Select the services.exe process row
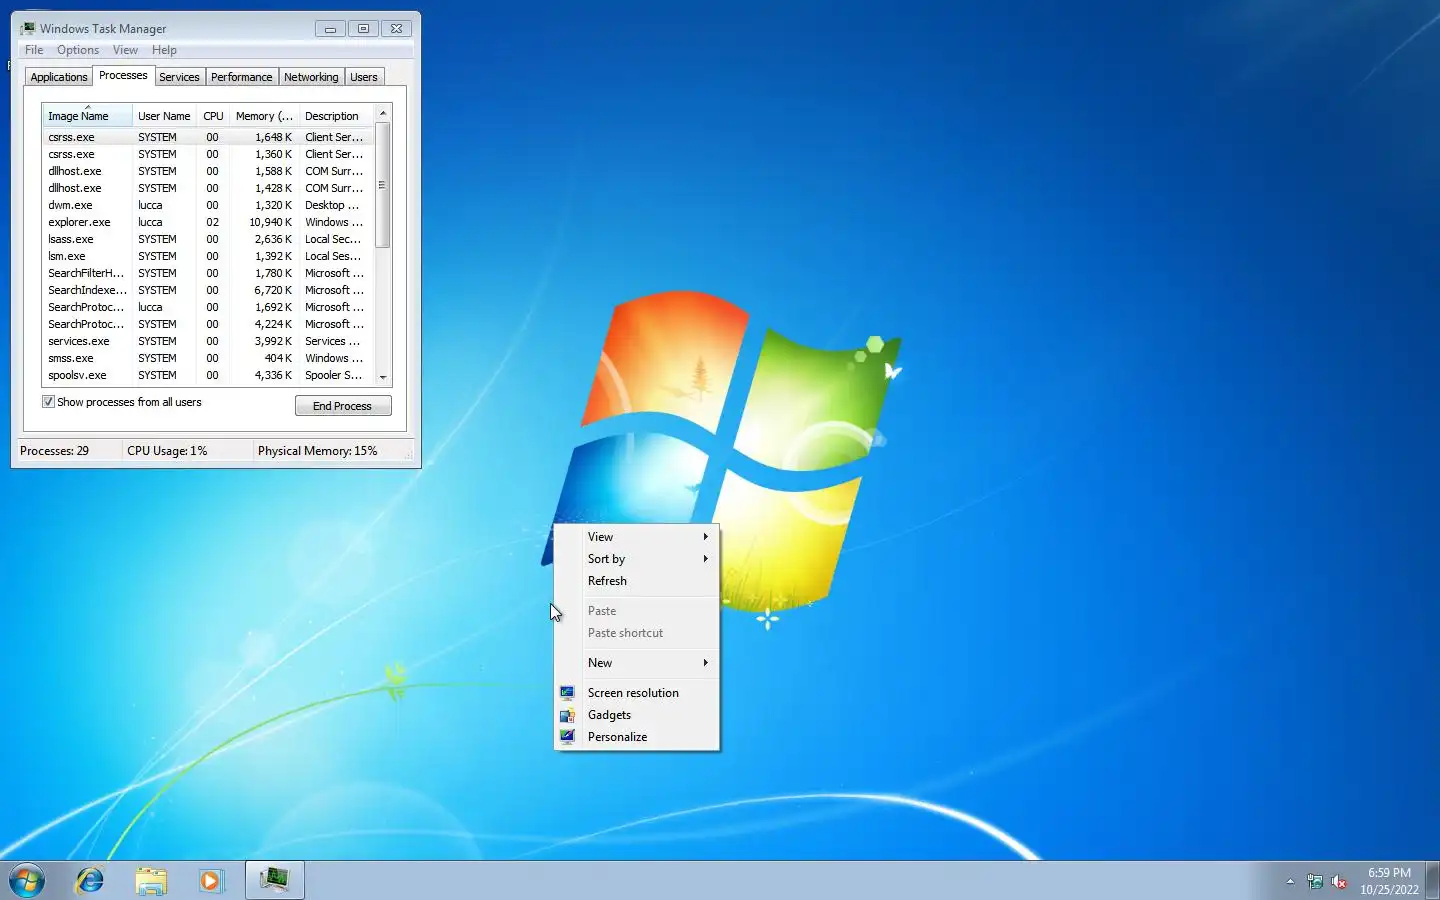1440x900 pixels. (x=208, y=341)
